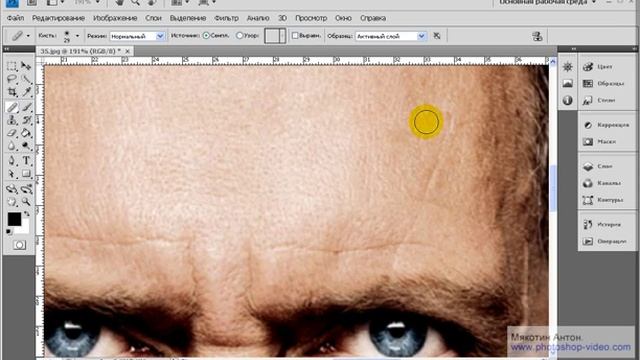Open the pattern picker swatch dropdown

282,36
